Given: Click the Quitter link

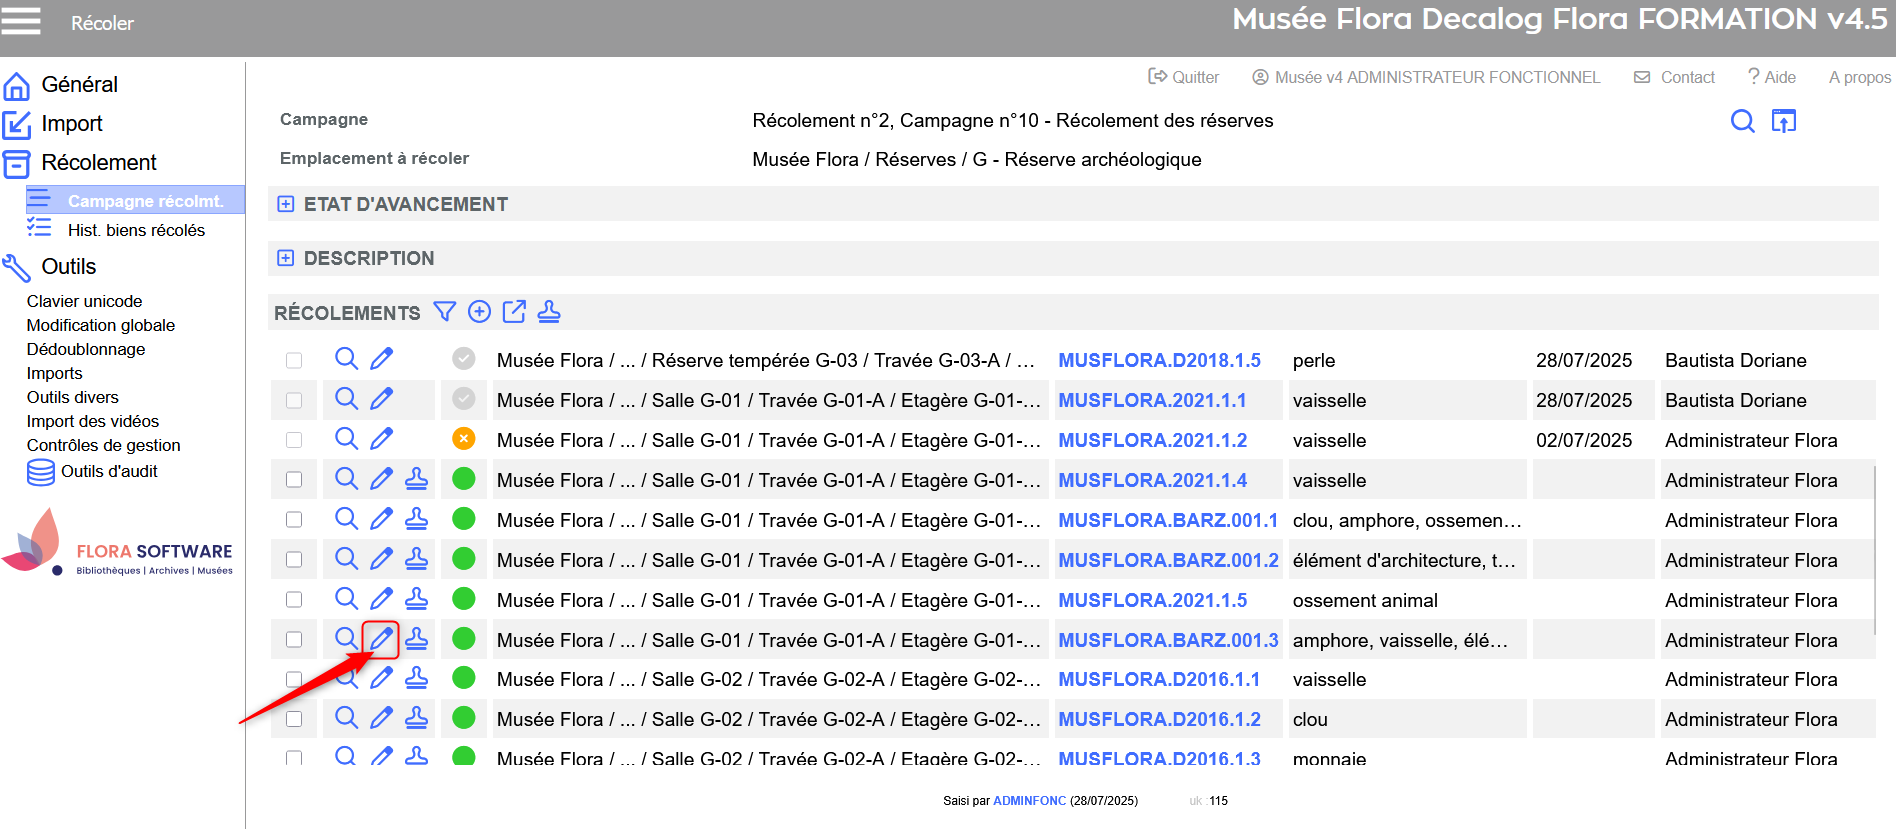Looking at the screenshot, I should point(1184,77).
